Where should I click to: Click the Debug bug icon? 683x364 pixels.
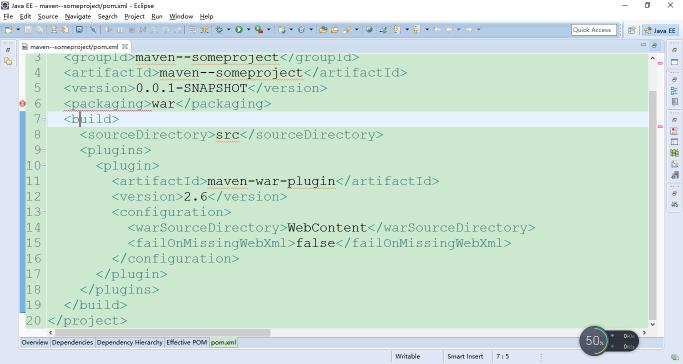[x=219, y=30]
